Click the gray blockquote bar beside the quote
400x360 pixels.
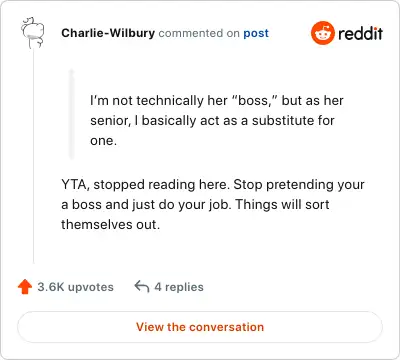(71, 114)
